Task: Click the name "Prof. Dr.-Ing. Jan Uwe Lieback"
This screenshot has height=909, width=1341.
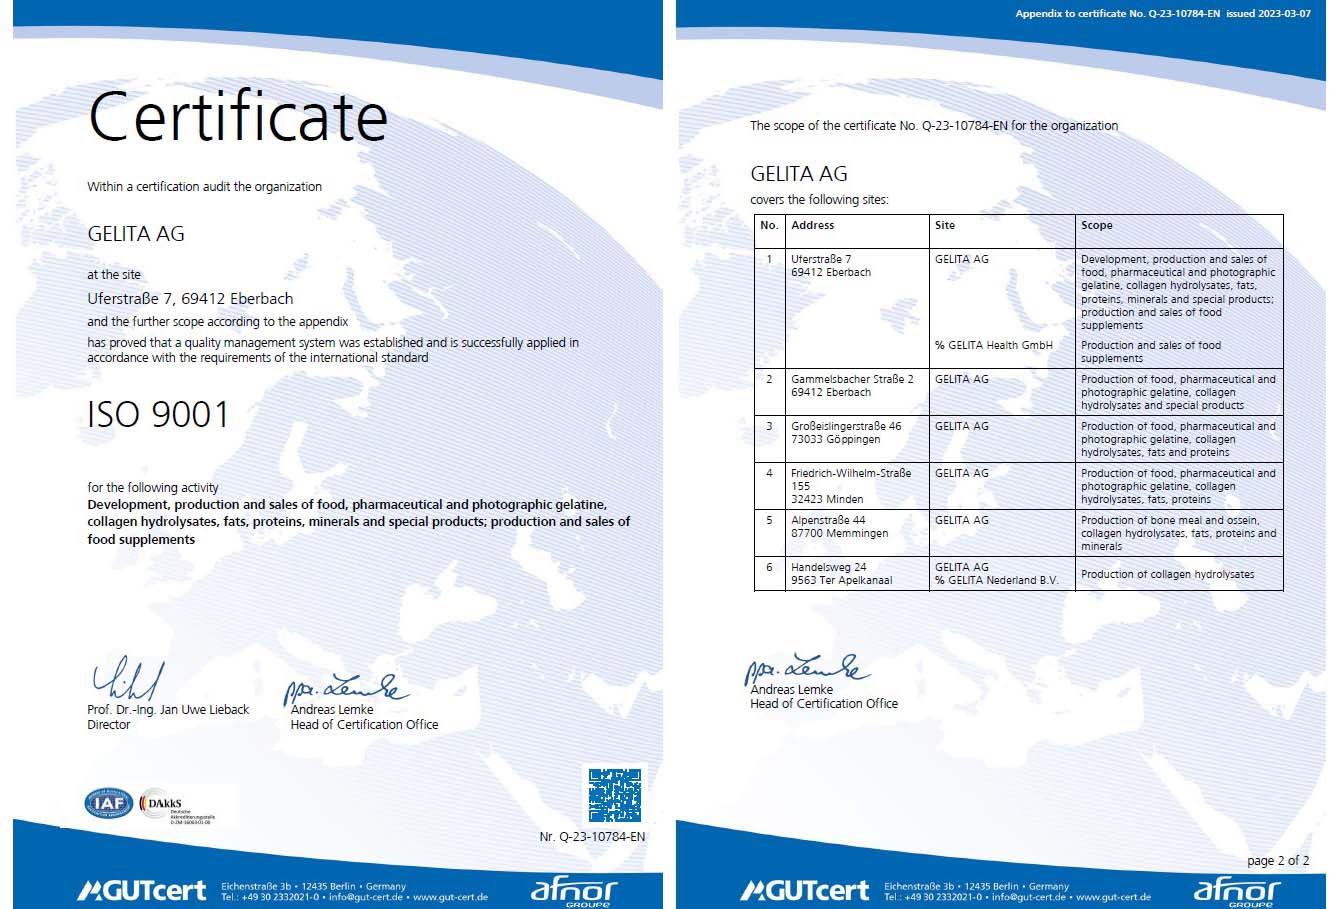Action: pos(168,709)
